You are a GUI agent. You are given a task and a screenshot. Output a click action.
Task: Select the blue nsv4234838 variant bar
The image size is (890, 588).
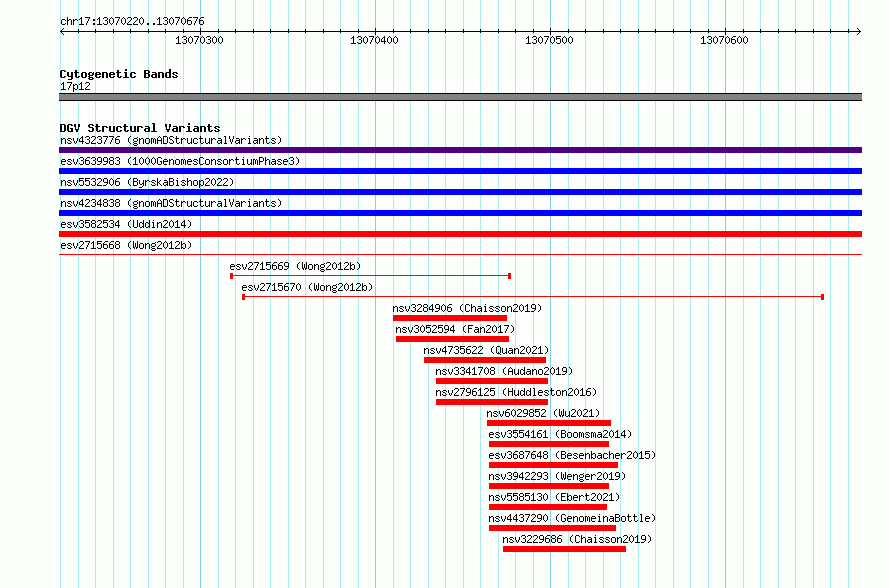[x=460, y=213]
